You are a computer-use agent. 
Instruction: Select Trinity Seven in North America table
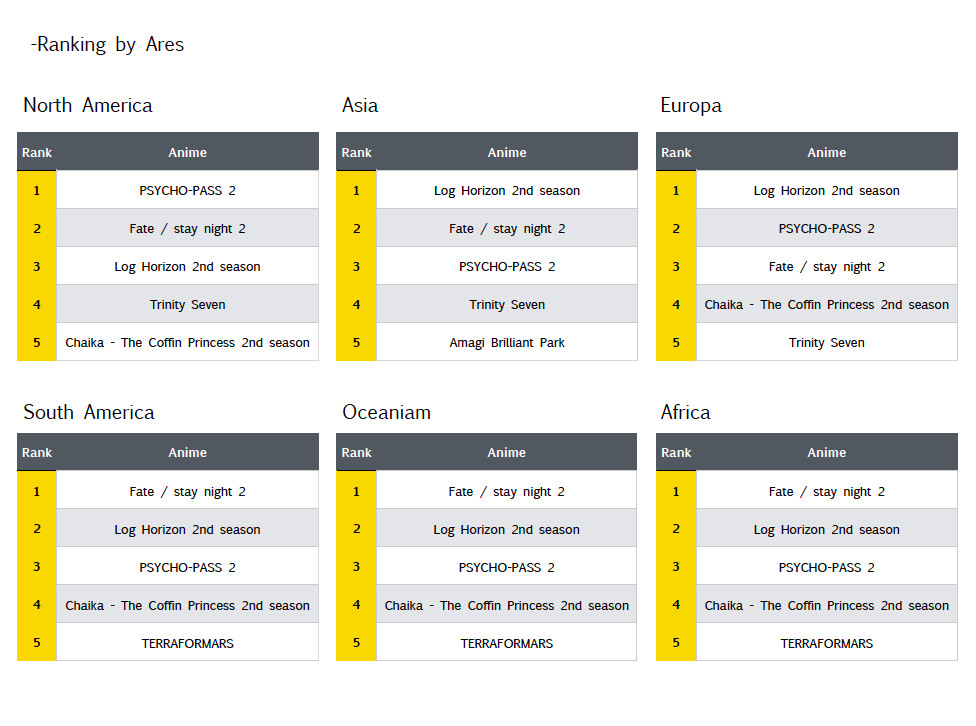click(x=187, y=304)
